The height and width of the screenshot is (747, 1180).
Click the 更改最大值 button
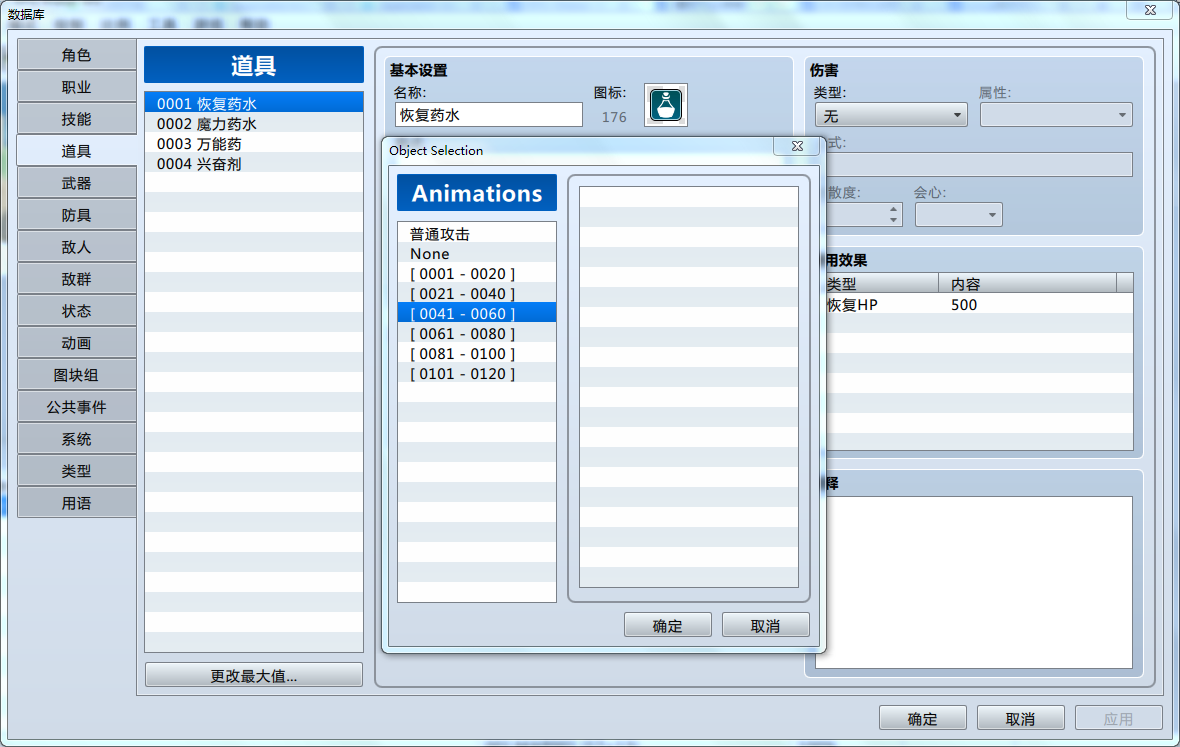pyautogui.click(x=254, y=675)
